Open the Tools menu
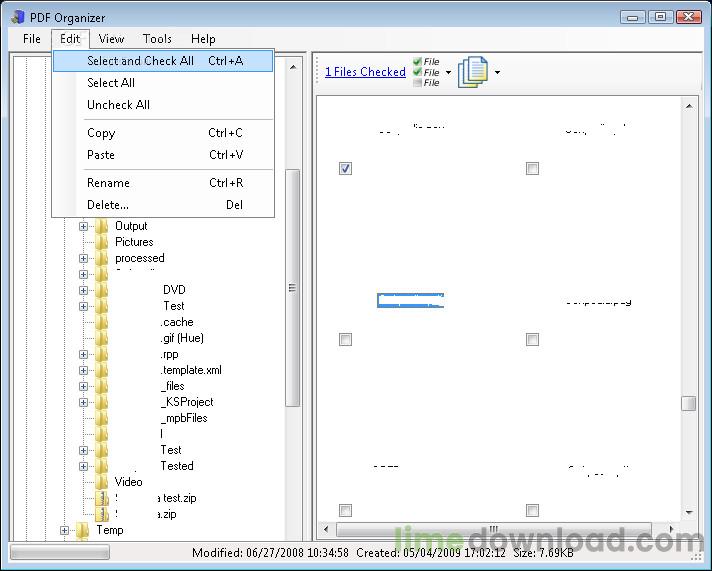 tap(157, 39)
